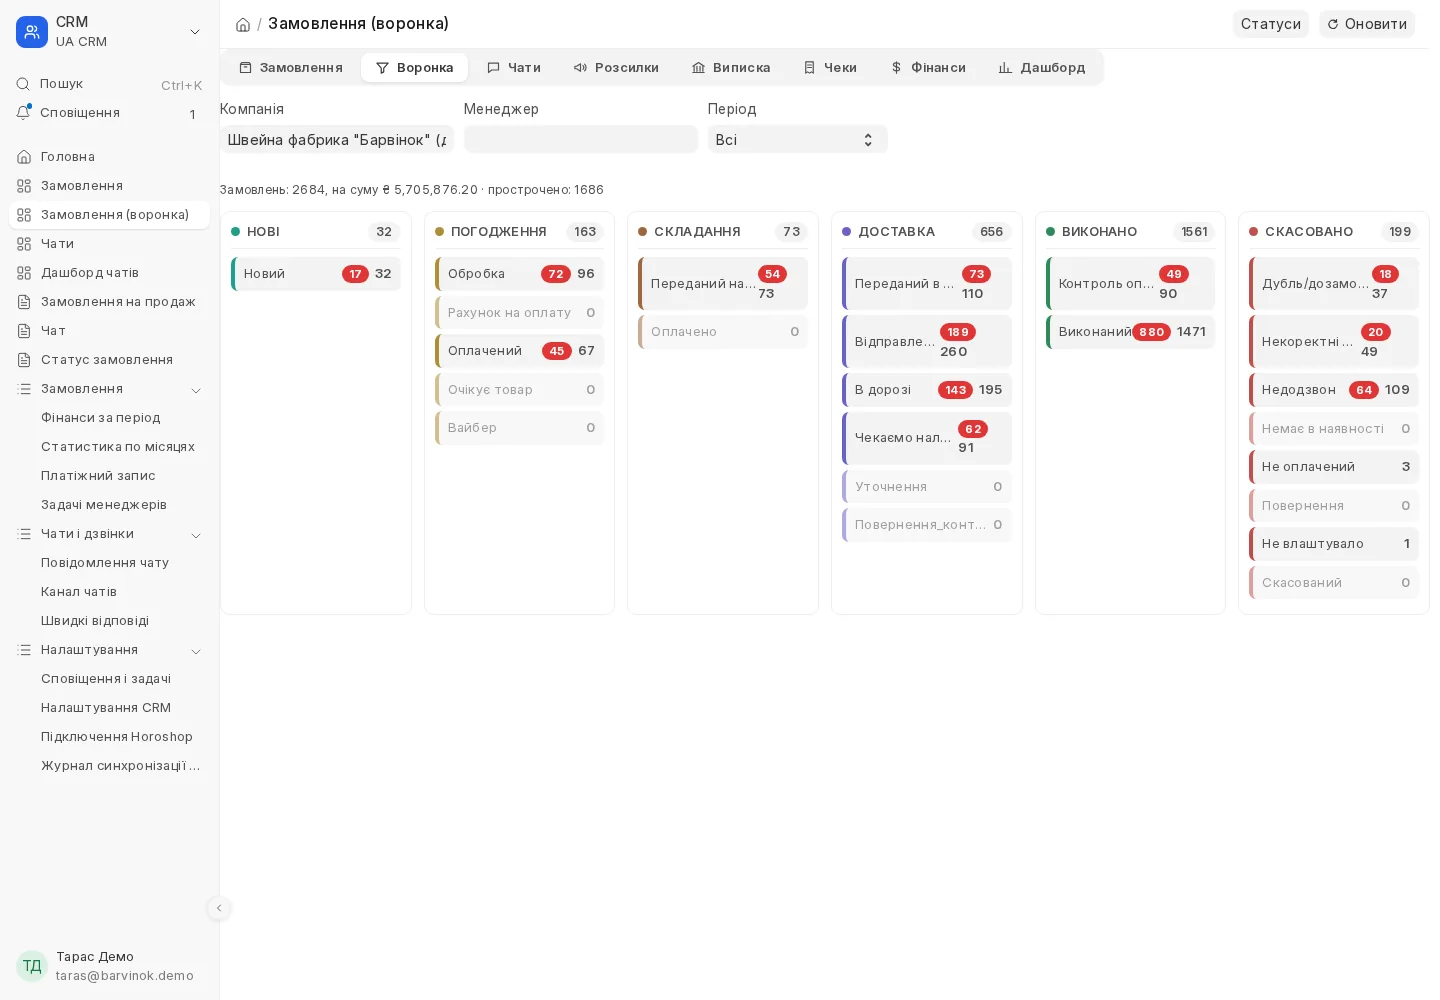Click the Замовлення на продаж document icon
Viewport: 1440px width, 1000px height.
[24, 302]
